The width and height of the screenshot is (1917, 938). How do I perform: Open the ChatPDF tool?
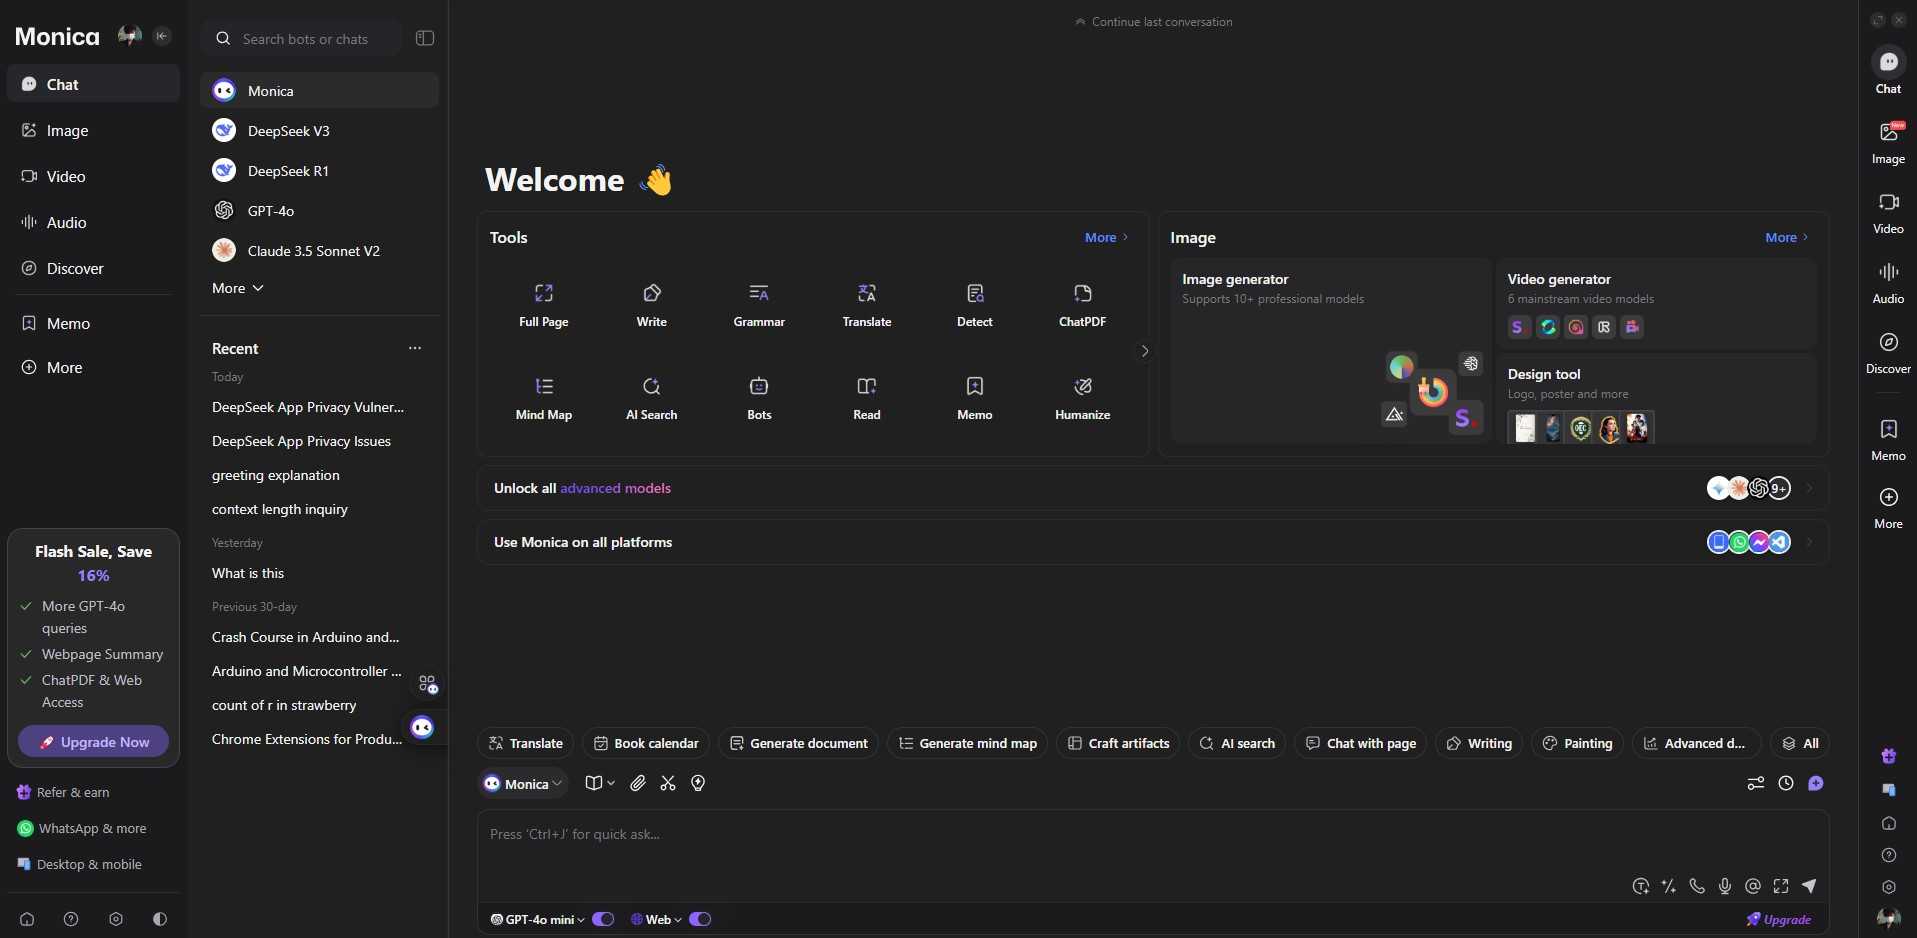tap(1082, 304)
